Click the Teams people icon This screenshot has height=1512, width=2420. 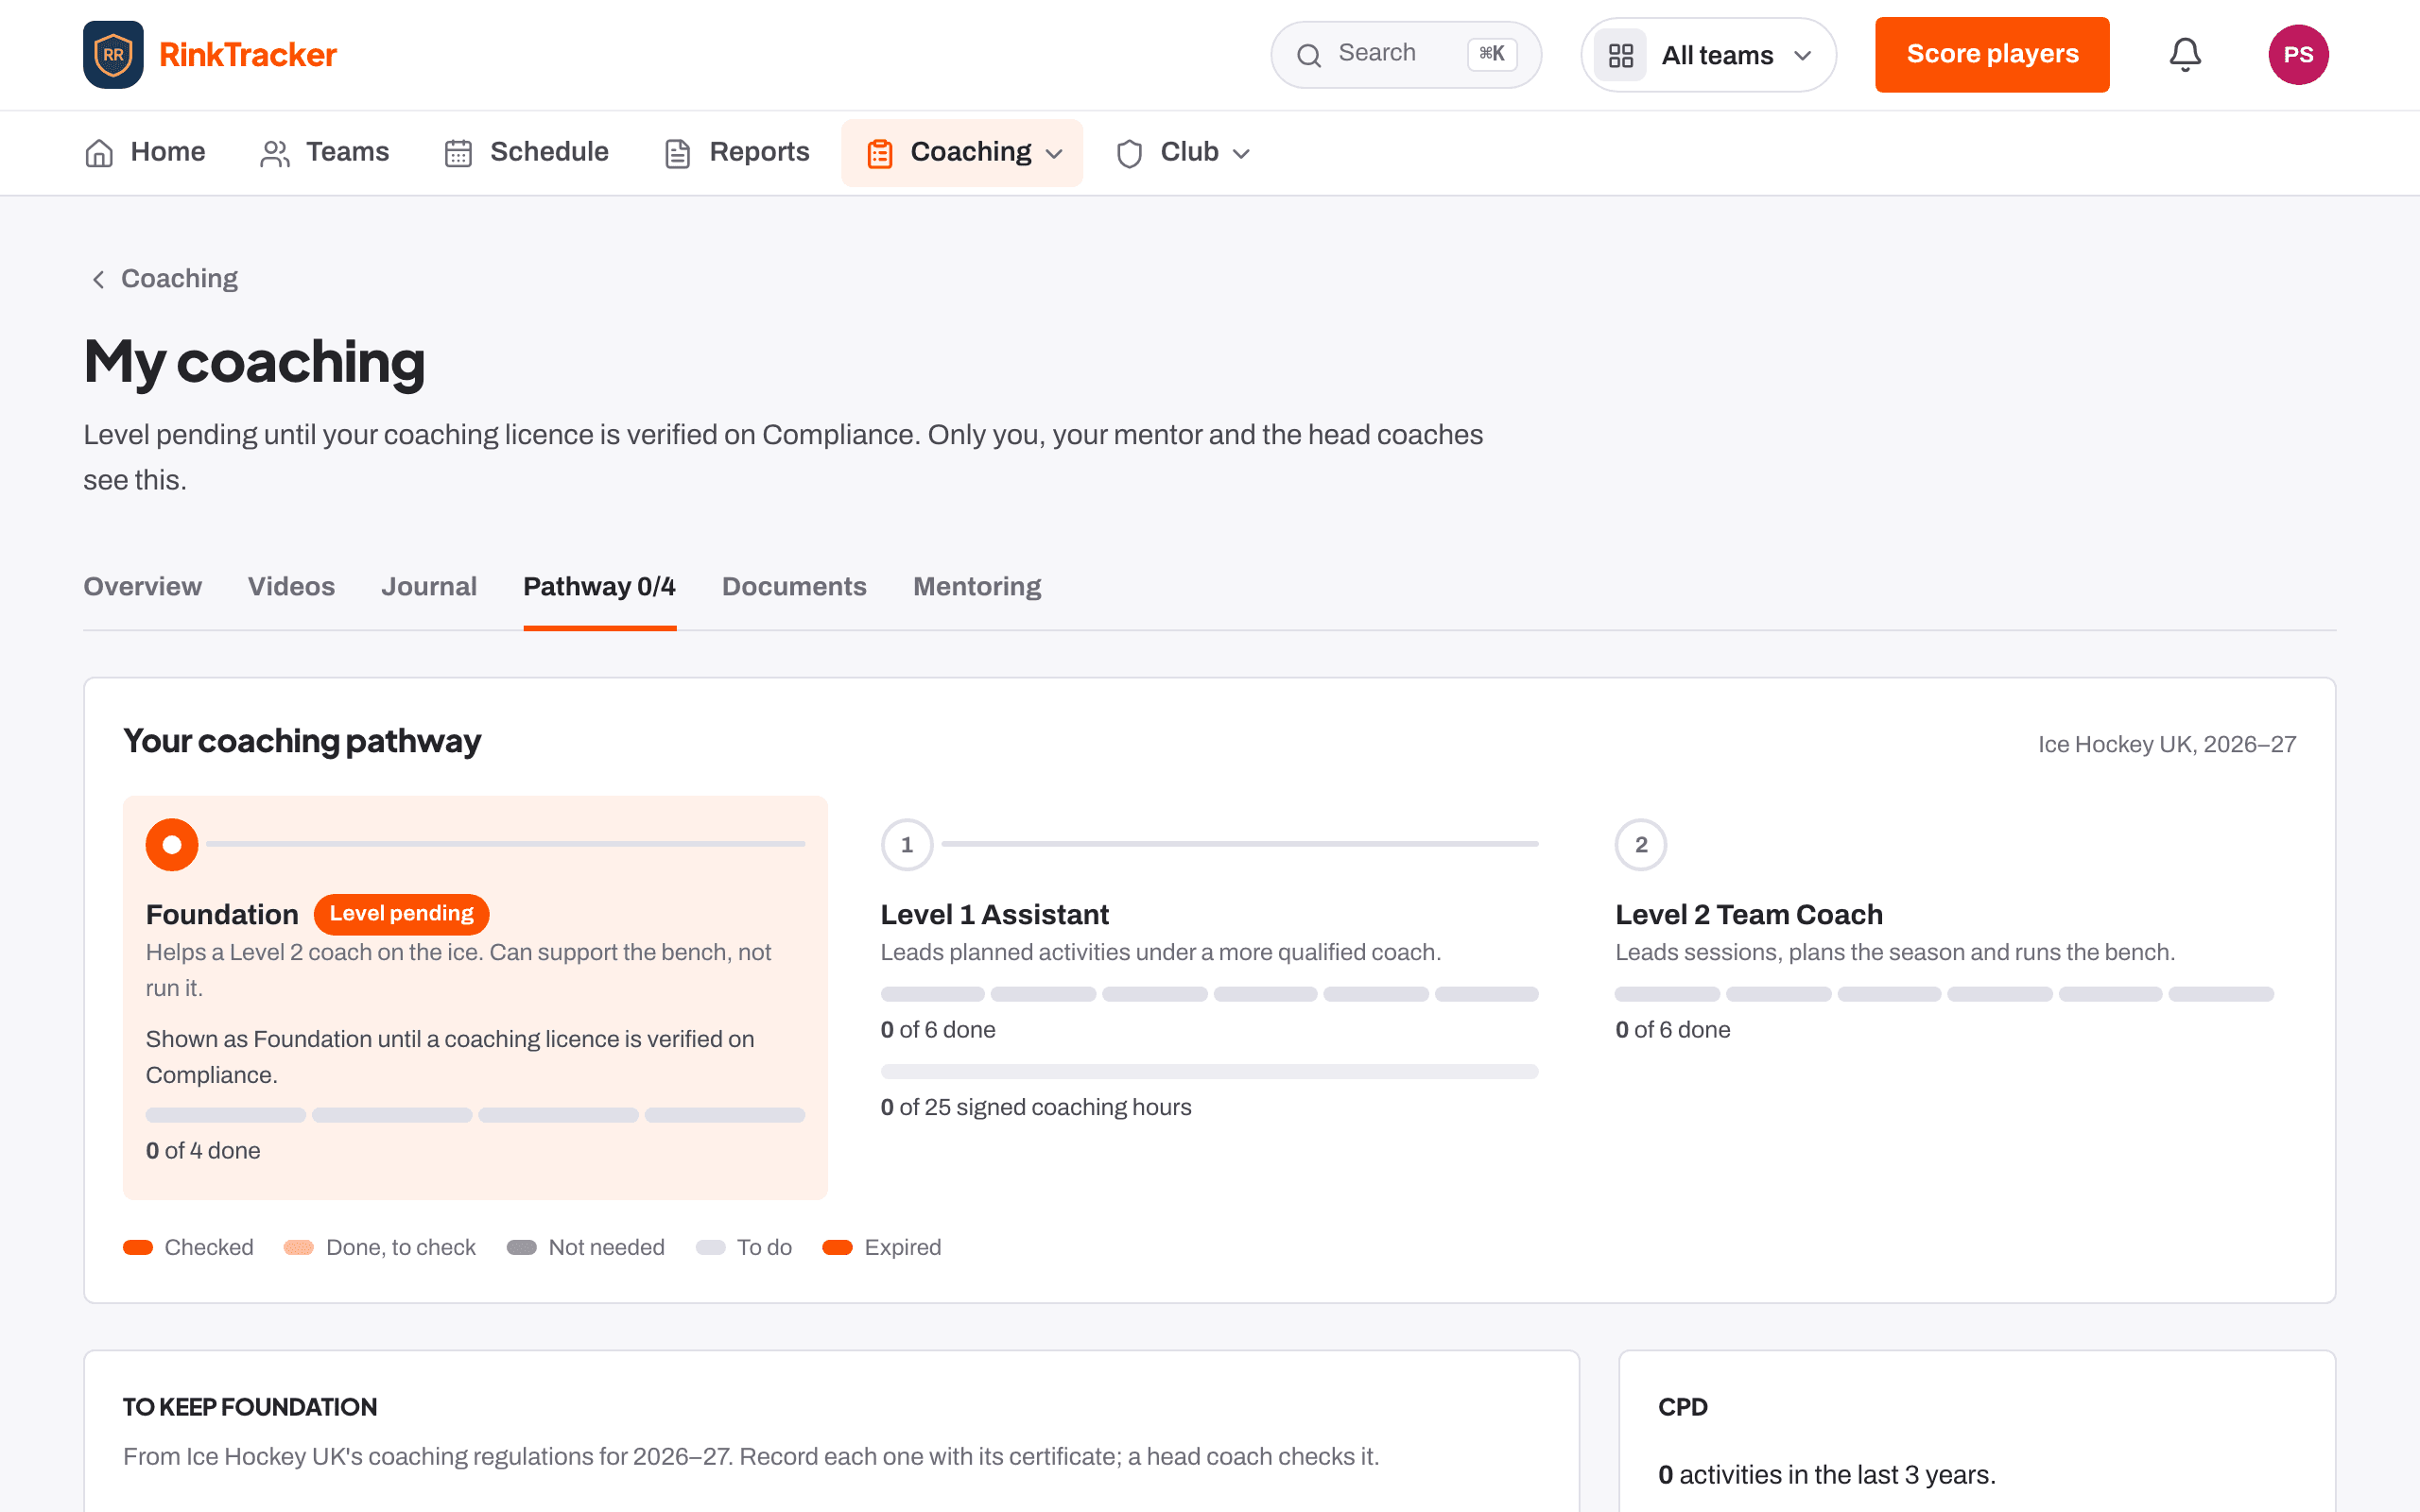click(x=275, y=153)
